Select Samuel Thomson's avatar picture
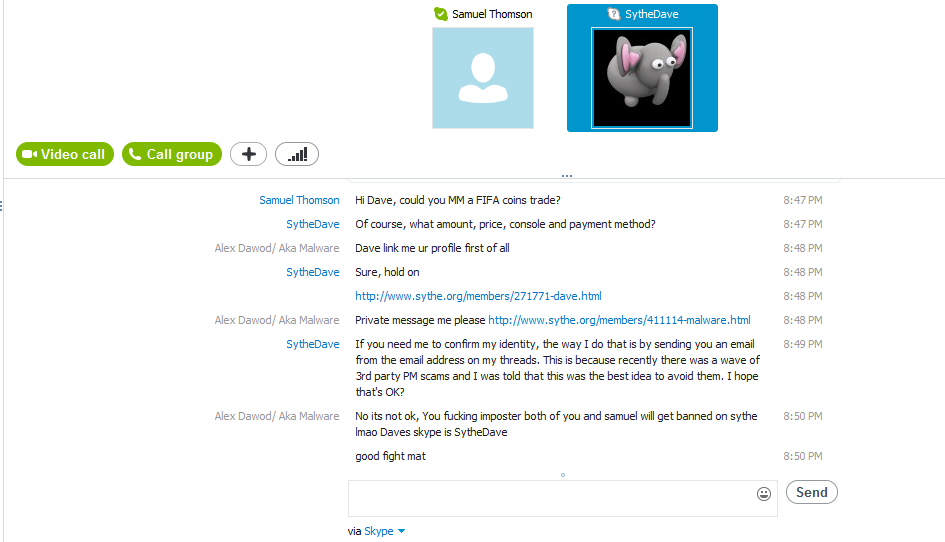The width and height of the screenshot is (945, 542). [483, 78]
